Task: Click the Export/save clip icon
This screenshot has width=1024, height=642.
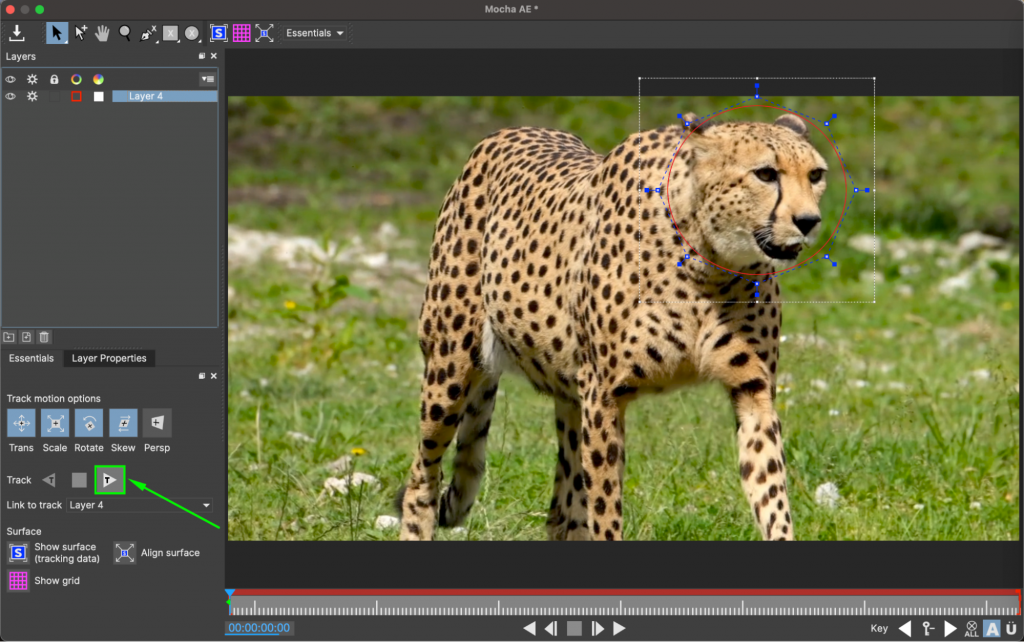Action: pyautogui.click(x=17, y=32)
